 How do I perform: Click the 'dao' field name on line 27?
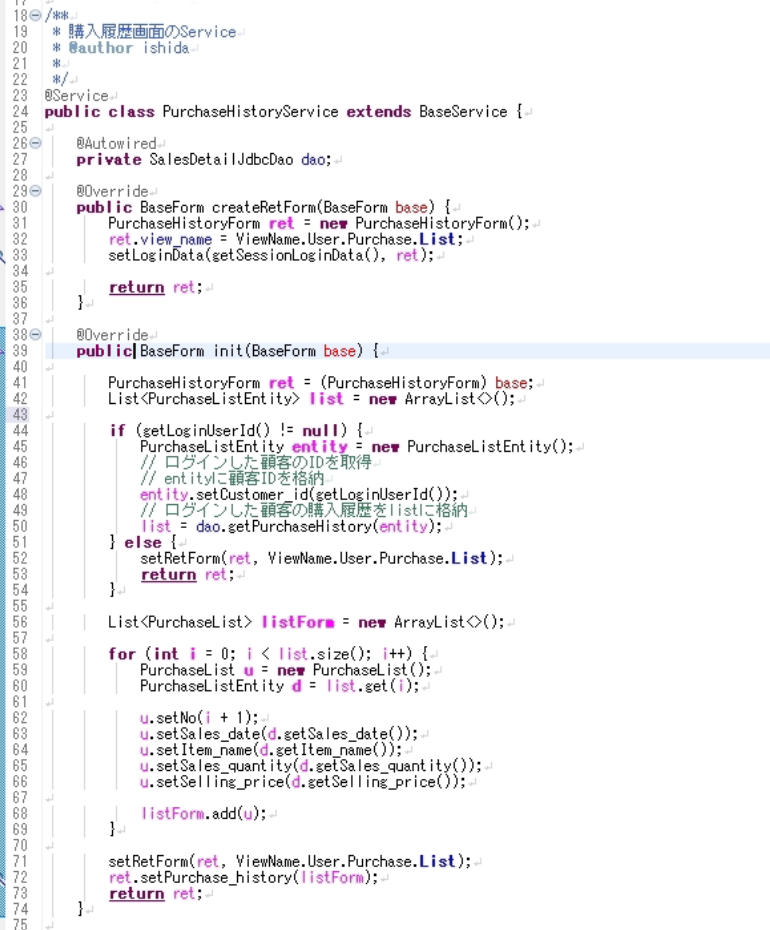click(313, 160)
